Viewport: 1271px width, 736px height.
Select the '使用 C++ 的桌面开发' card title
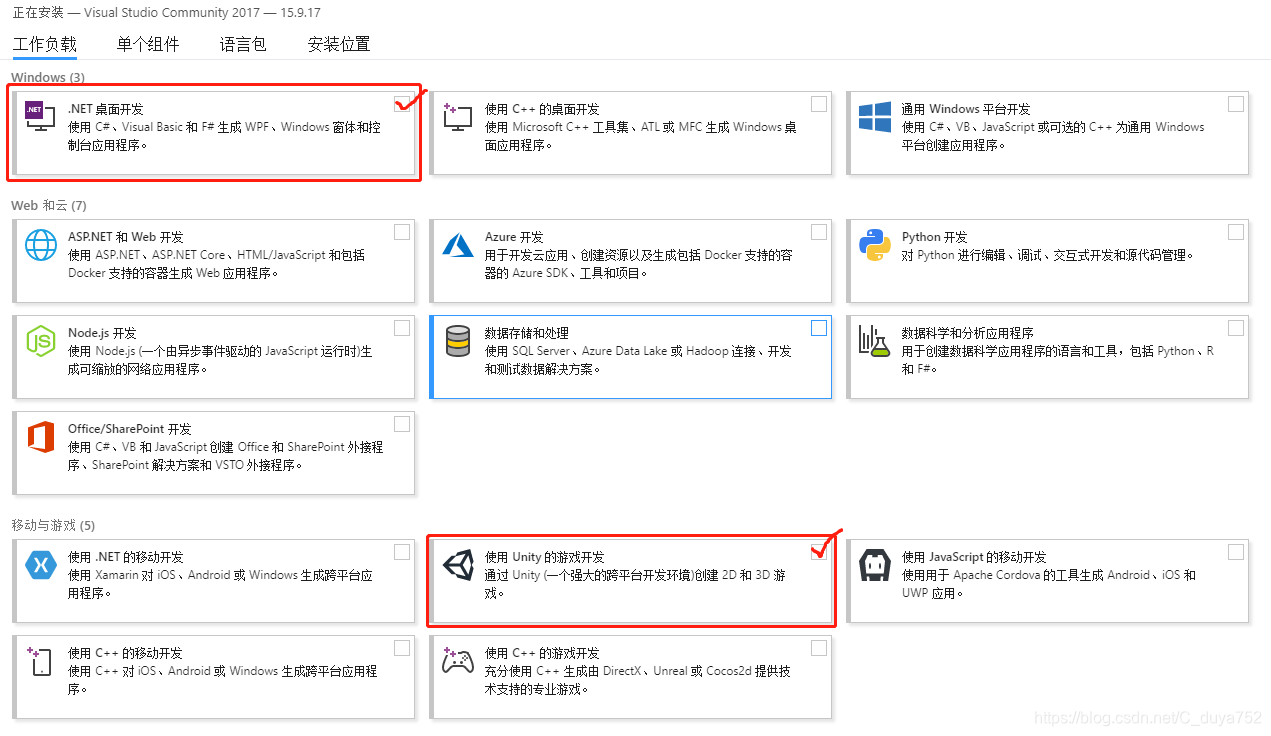pos(542,109)
